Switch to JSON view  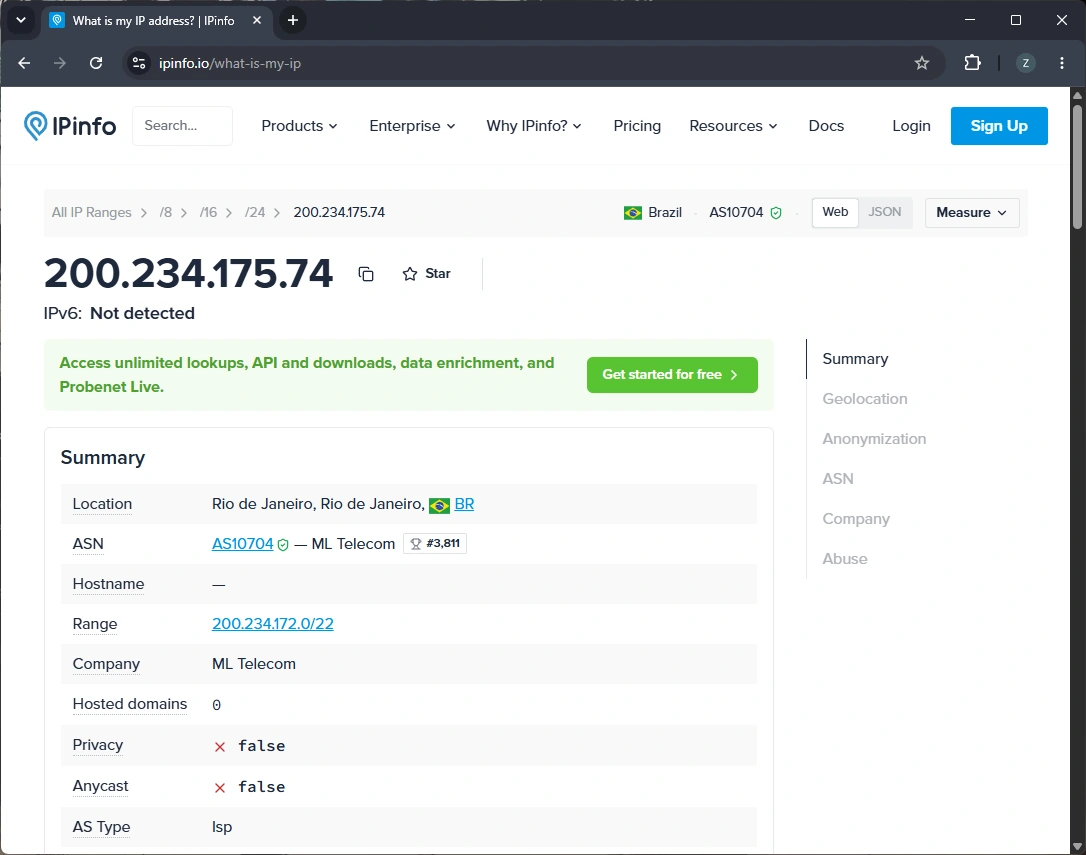coord(884,212)
